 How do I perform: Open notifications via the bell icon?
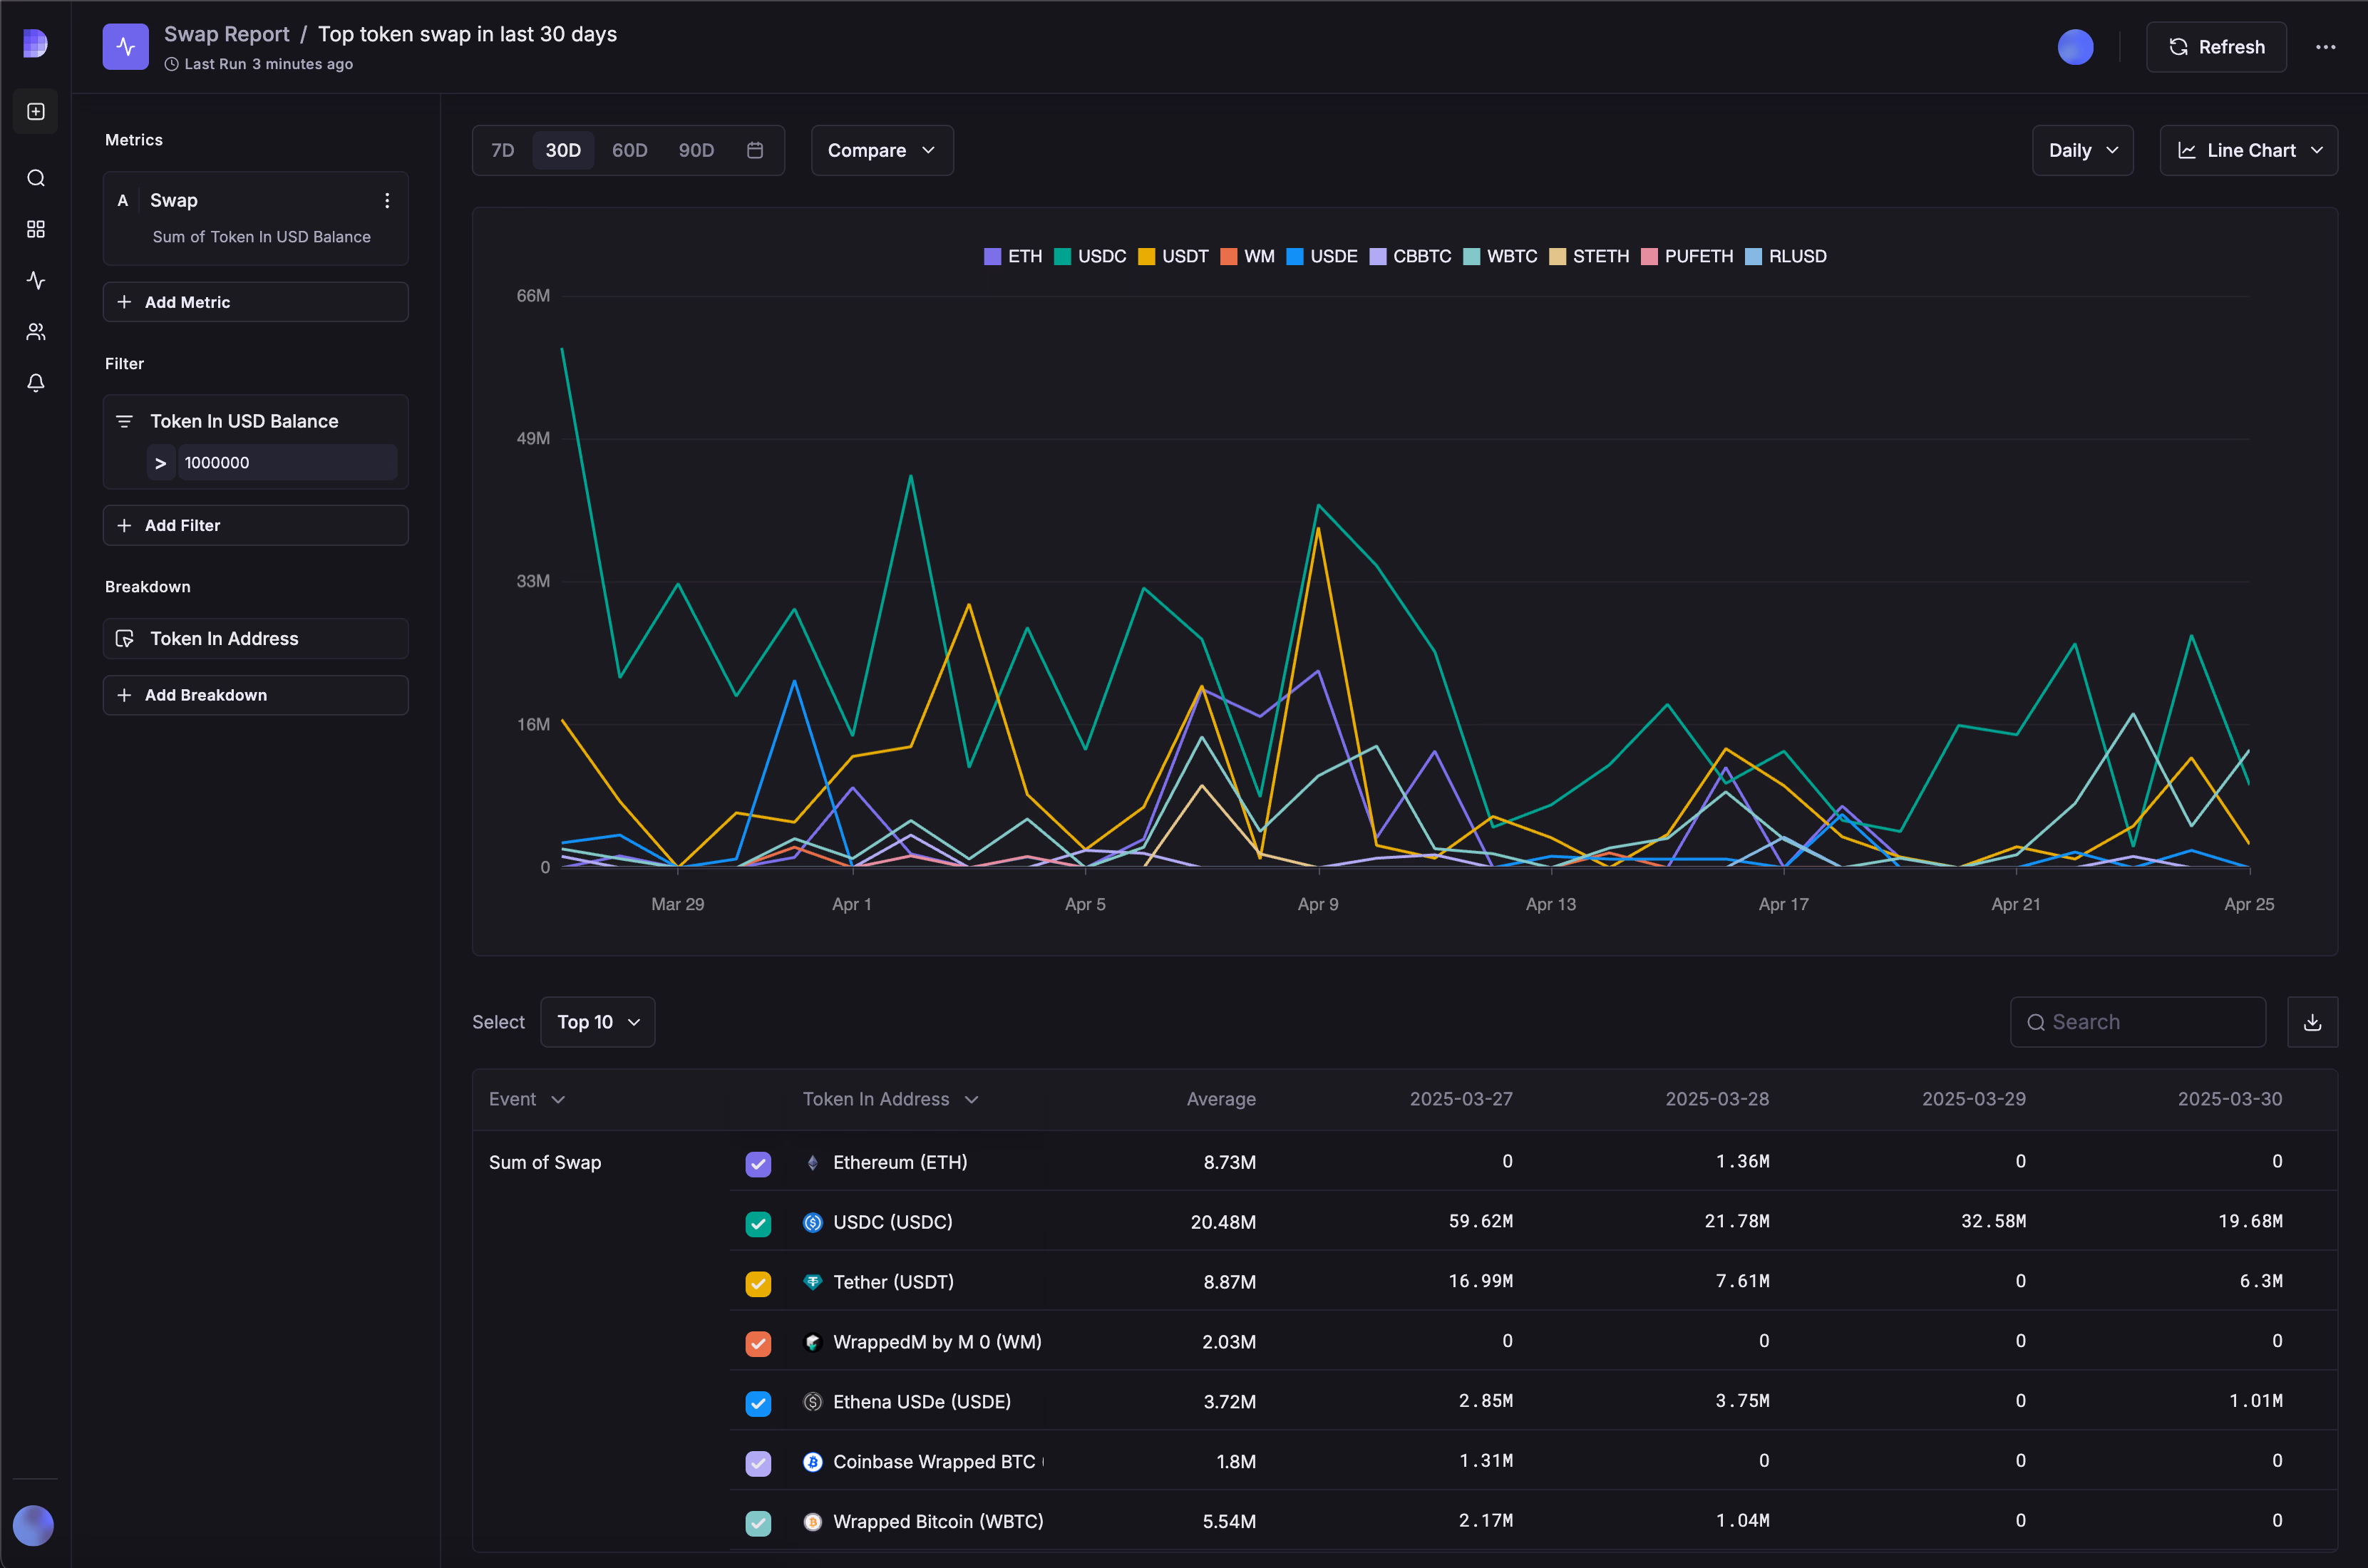36,383
